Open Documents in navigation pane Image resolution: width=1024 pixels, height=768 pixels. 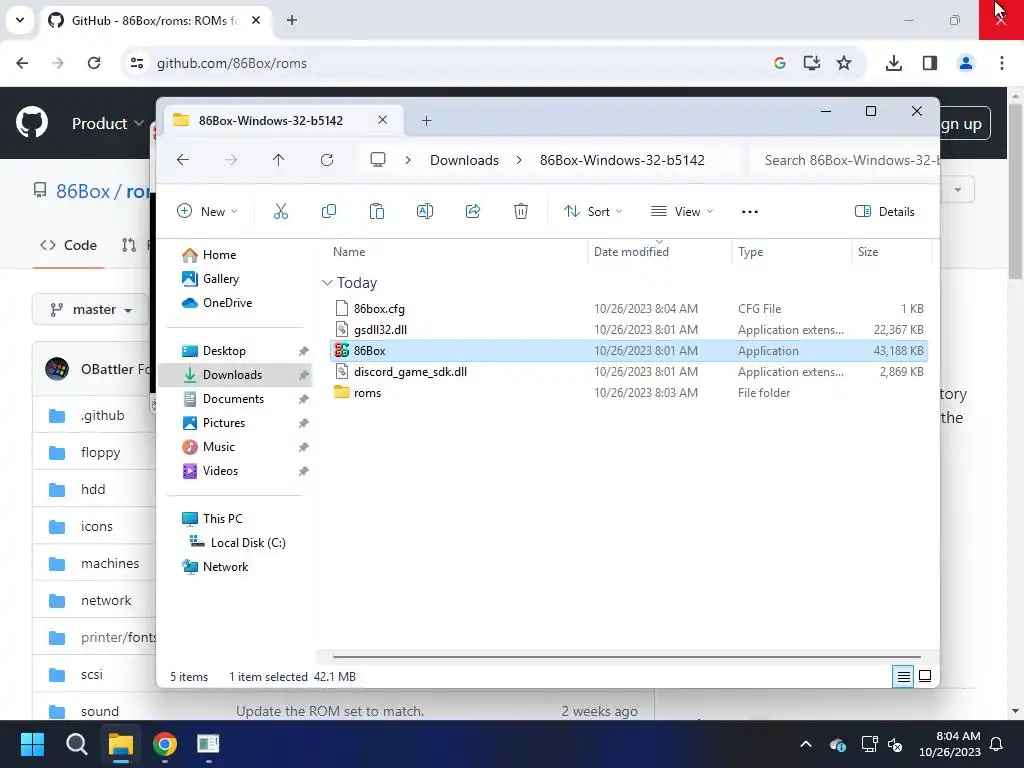233,399
